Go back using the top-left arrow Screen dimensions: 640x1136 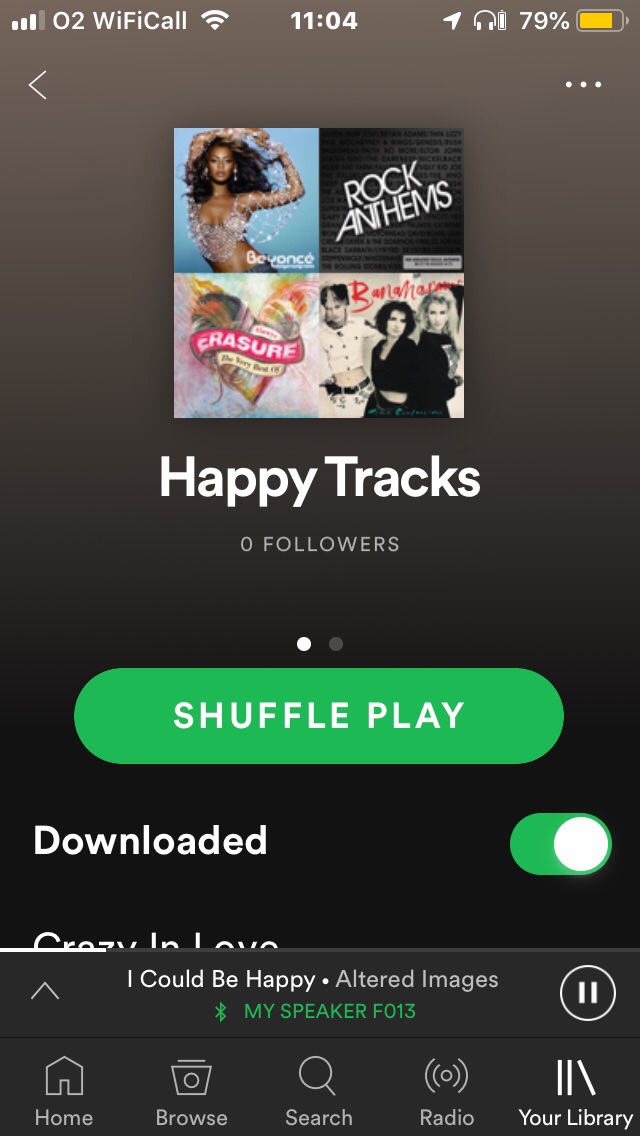pyautogui.click(x=38, y=85)
